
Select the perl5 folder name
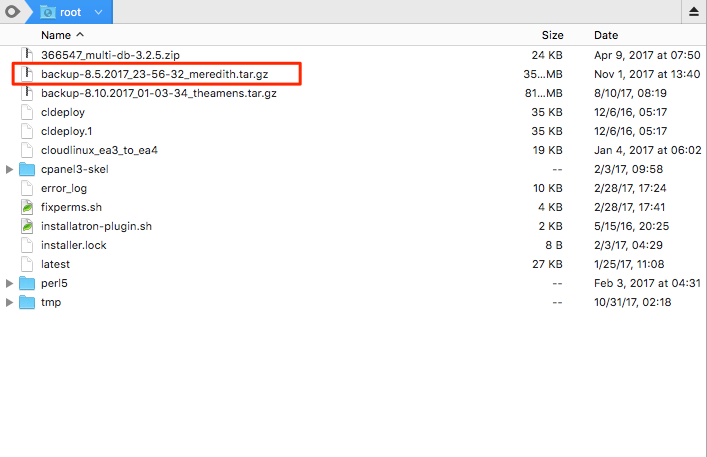(x=54, y=283)
